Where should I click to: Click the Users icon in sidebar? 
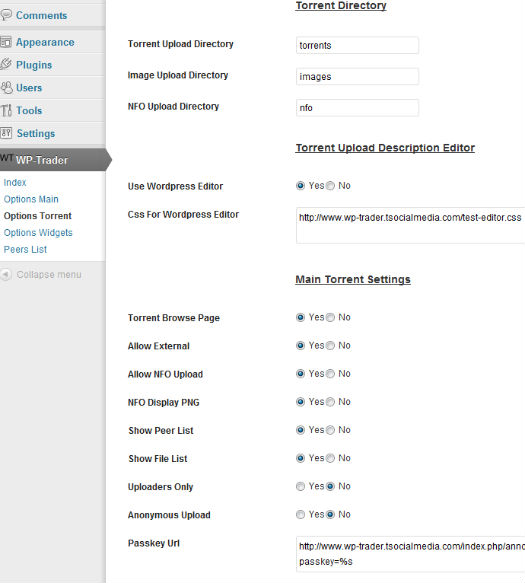[6, 87]
